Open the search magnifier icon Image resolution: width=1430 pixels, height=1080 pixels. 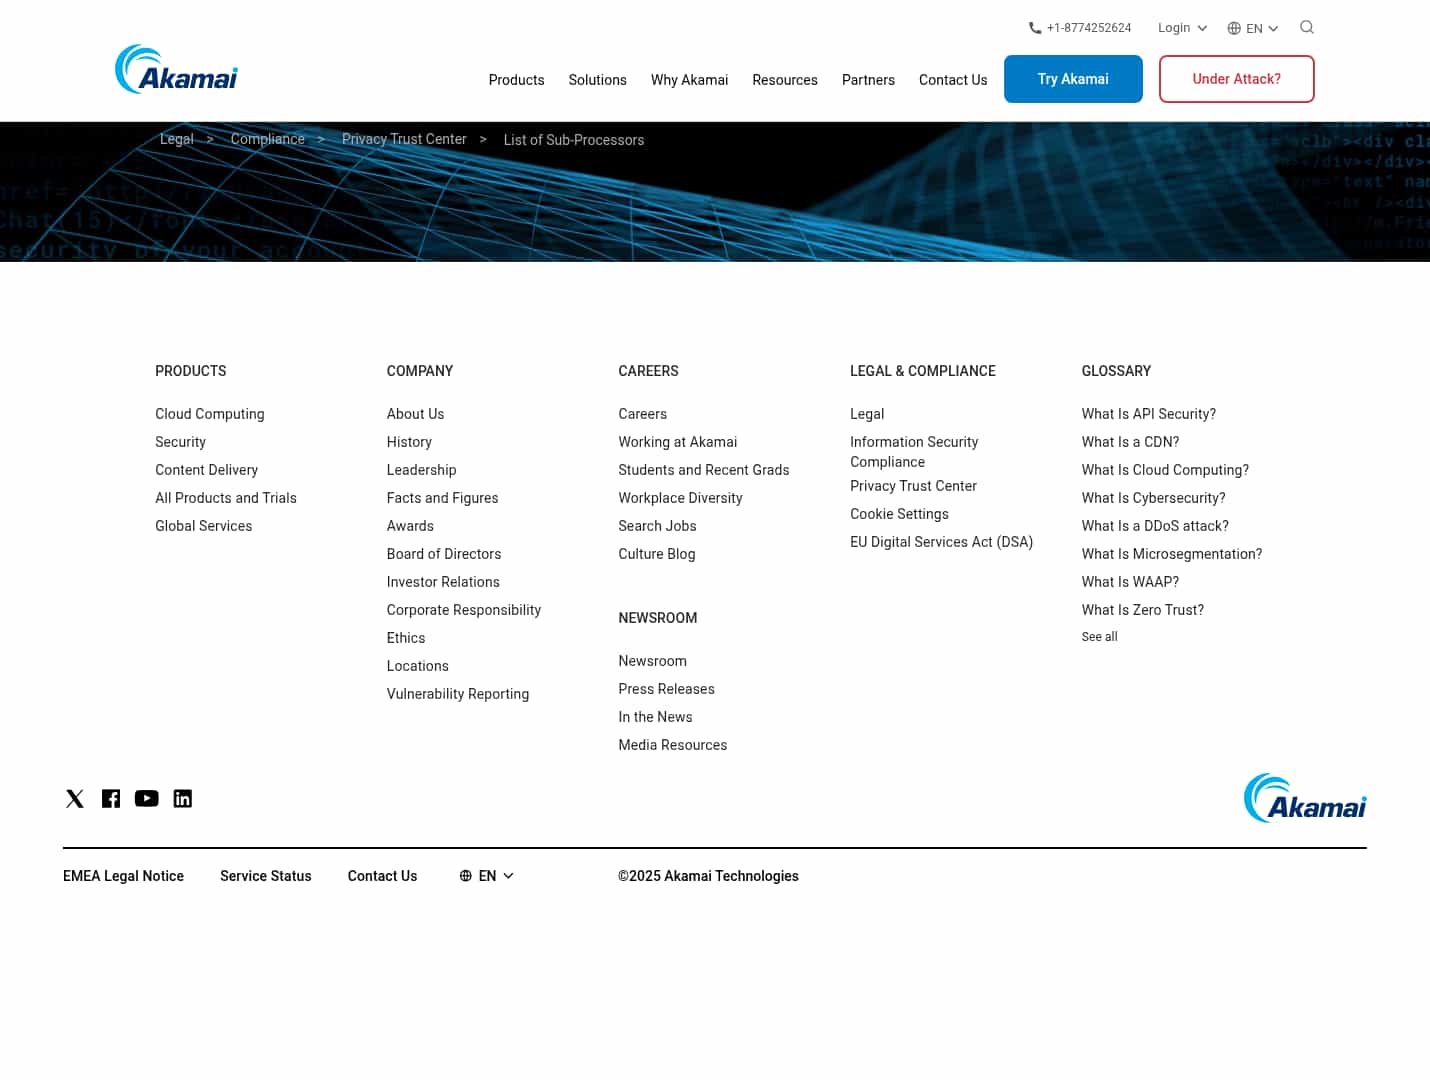coord(1307,27)
